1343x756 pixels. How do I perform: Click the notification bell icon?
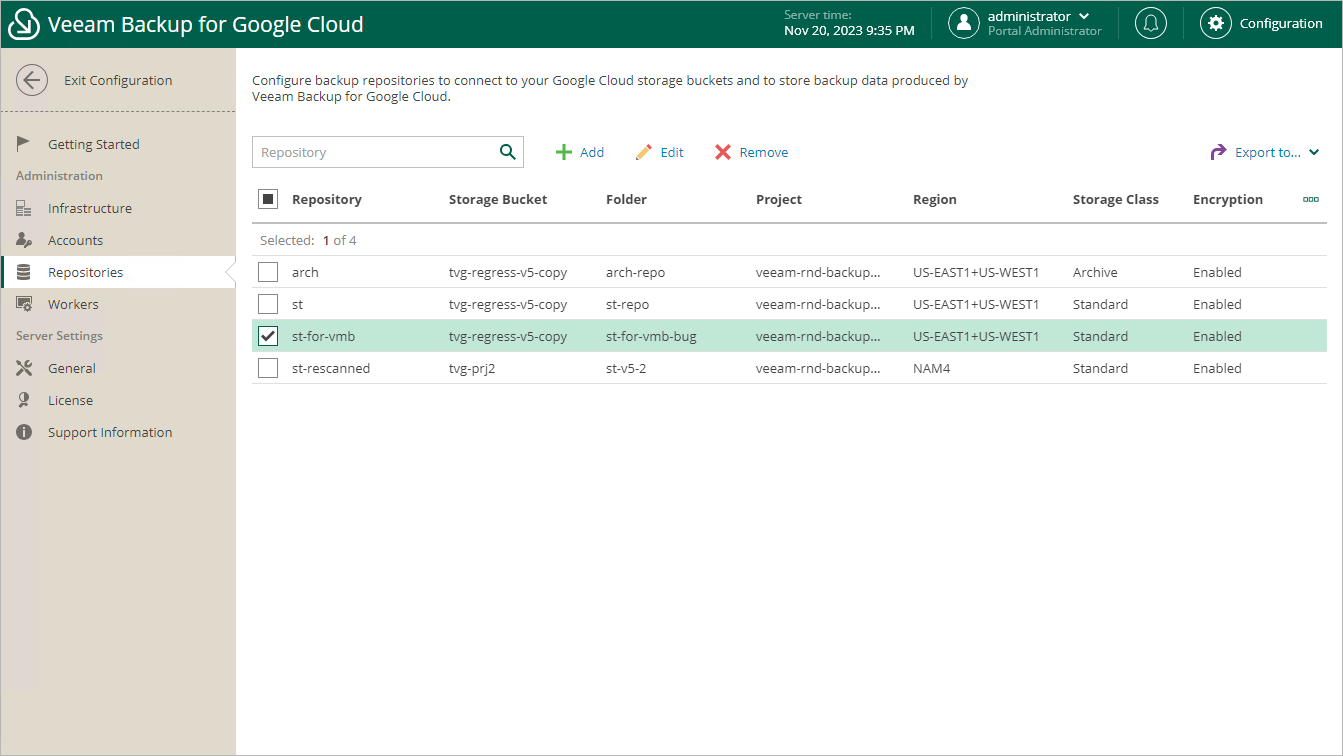point(1151,24)
